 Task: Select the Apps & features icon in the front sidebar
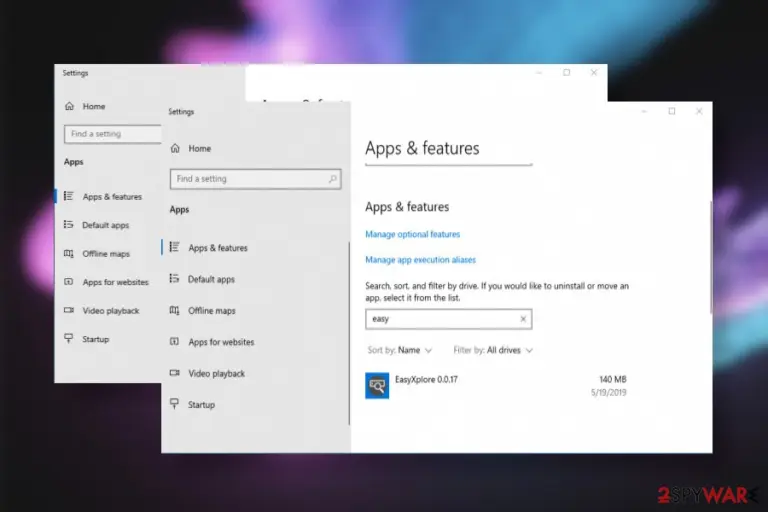174,247
